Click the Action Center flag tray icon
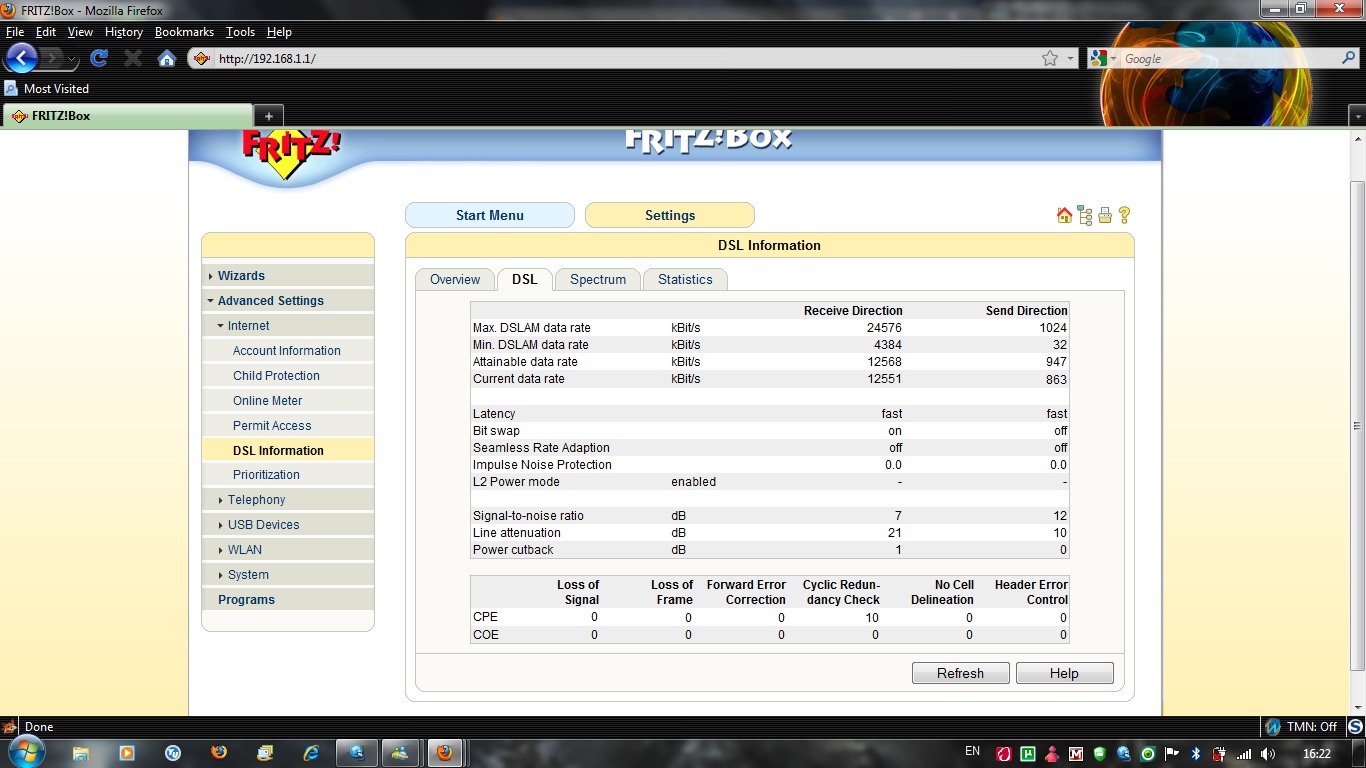The width and height of the screenshot is (1366, 768). click(1171, 753)
